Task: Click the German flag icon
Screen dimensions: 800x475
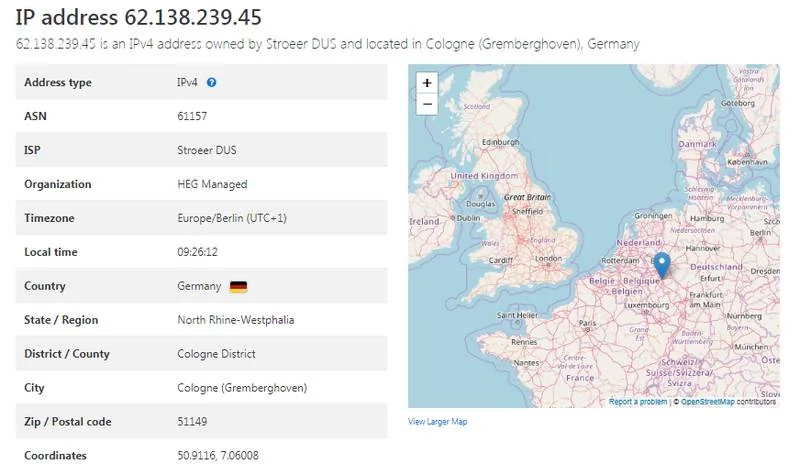Action: coord(238,286)
